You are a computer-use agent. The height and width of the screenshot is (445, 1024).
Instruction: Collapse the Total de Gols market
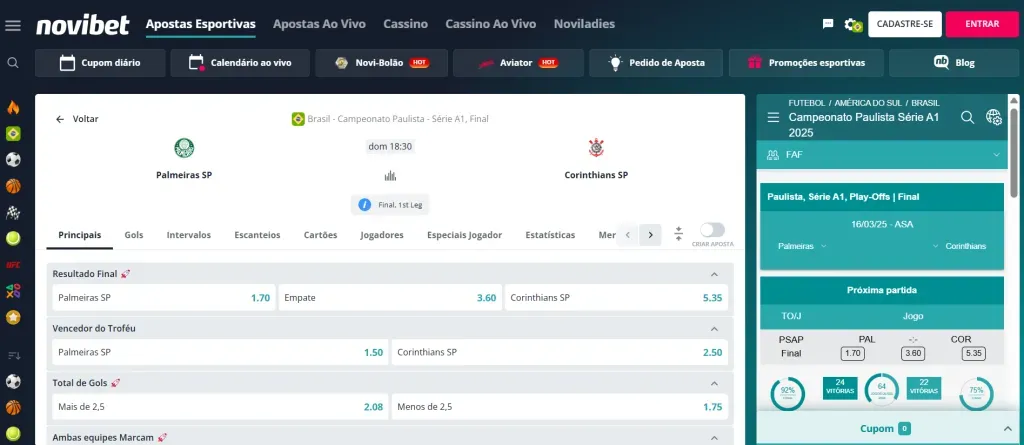click(x=714, y=383)
